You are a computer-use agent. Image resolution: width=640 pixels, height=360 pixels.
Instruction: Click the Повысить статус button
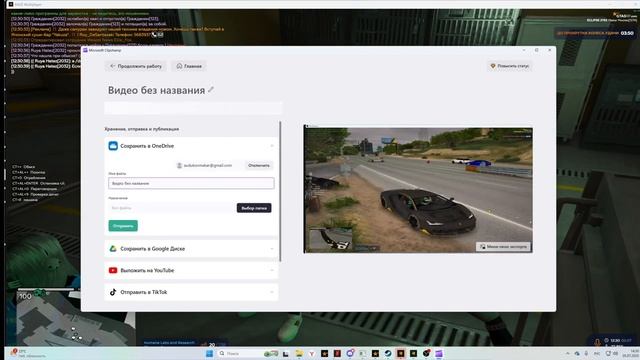tap(509, 66)
